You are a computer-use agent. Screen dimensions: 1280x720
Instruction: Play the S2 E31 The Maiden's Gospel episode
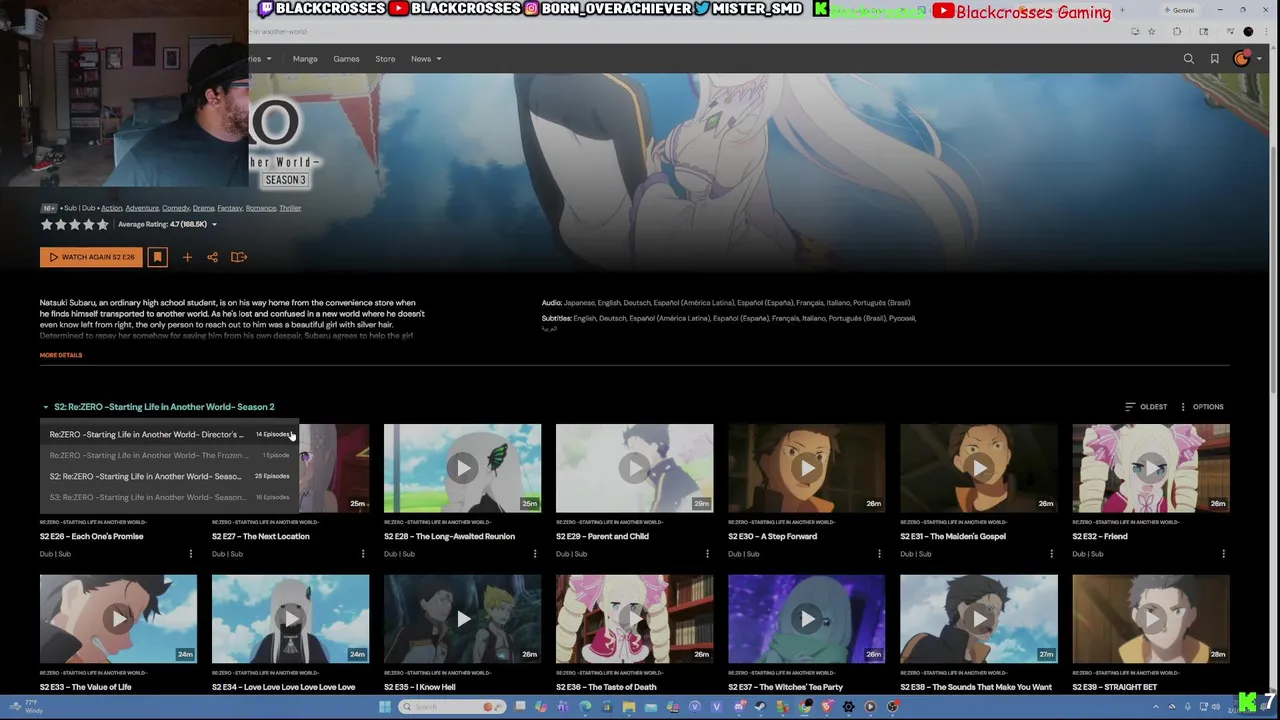point(978,468)
